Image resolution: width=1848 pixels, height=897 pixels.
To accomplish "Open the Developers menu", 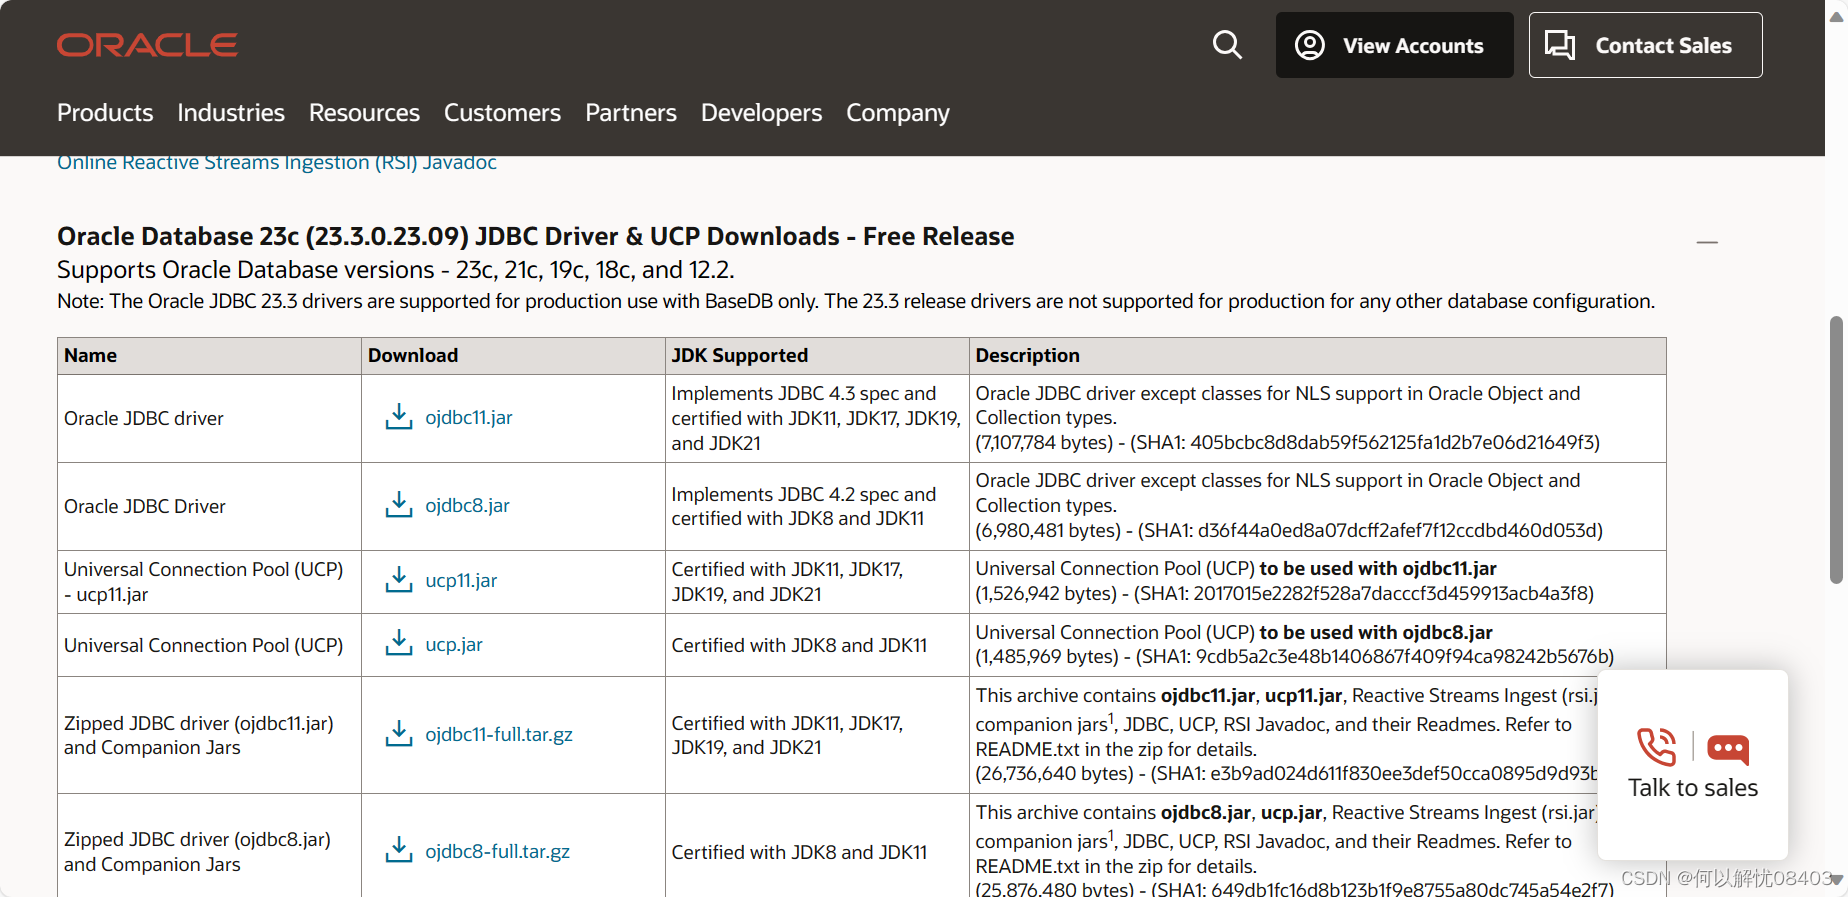I will [761, 113].
